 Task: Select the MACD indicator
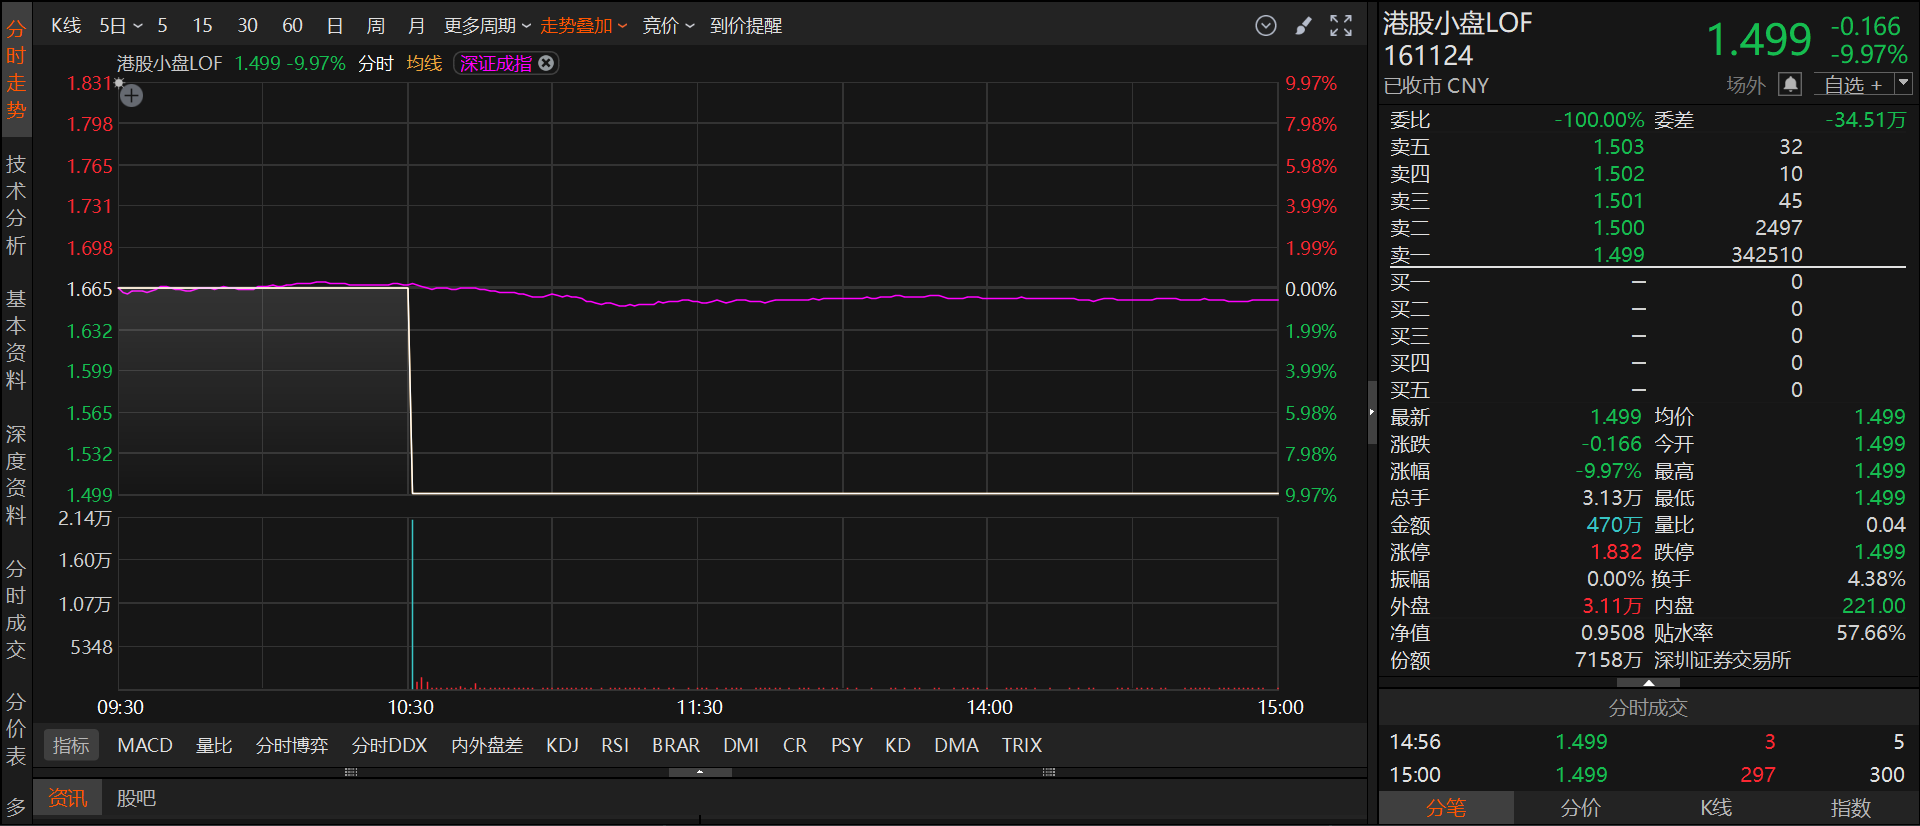point(145,745)
